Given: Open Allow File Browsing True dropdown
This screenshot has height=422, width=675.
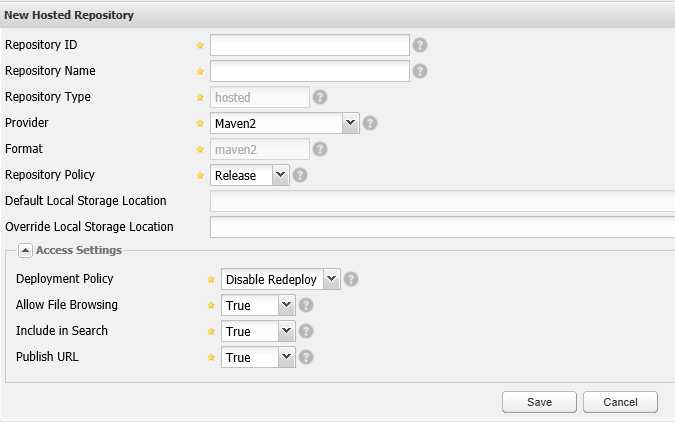Looking at the screenshot, I should click(287, 305).
